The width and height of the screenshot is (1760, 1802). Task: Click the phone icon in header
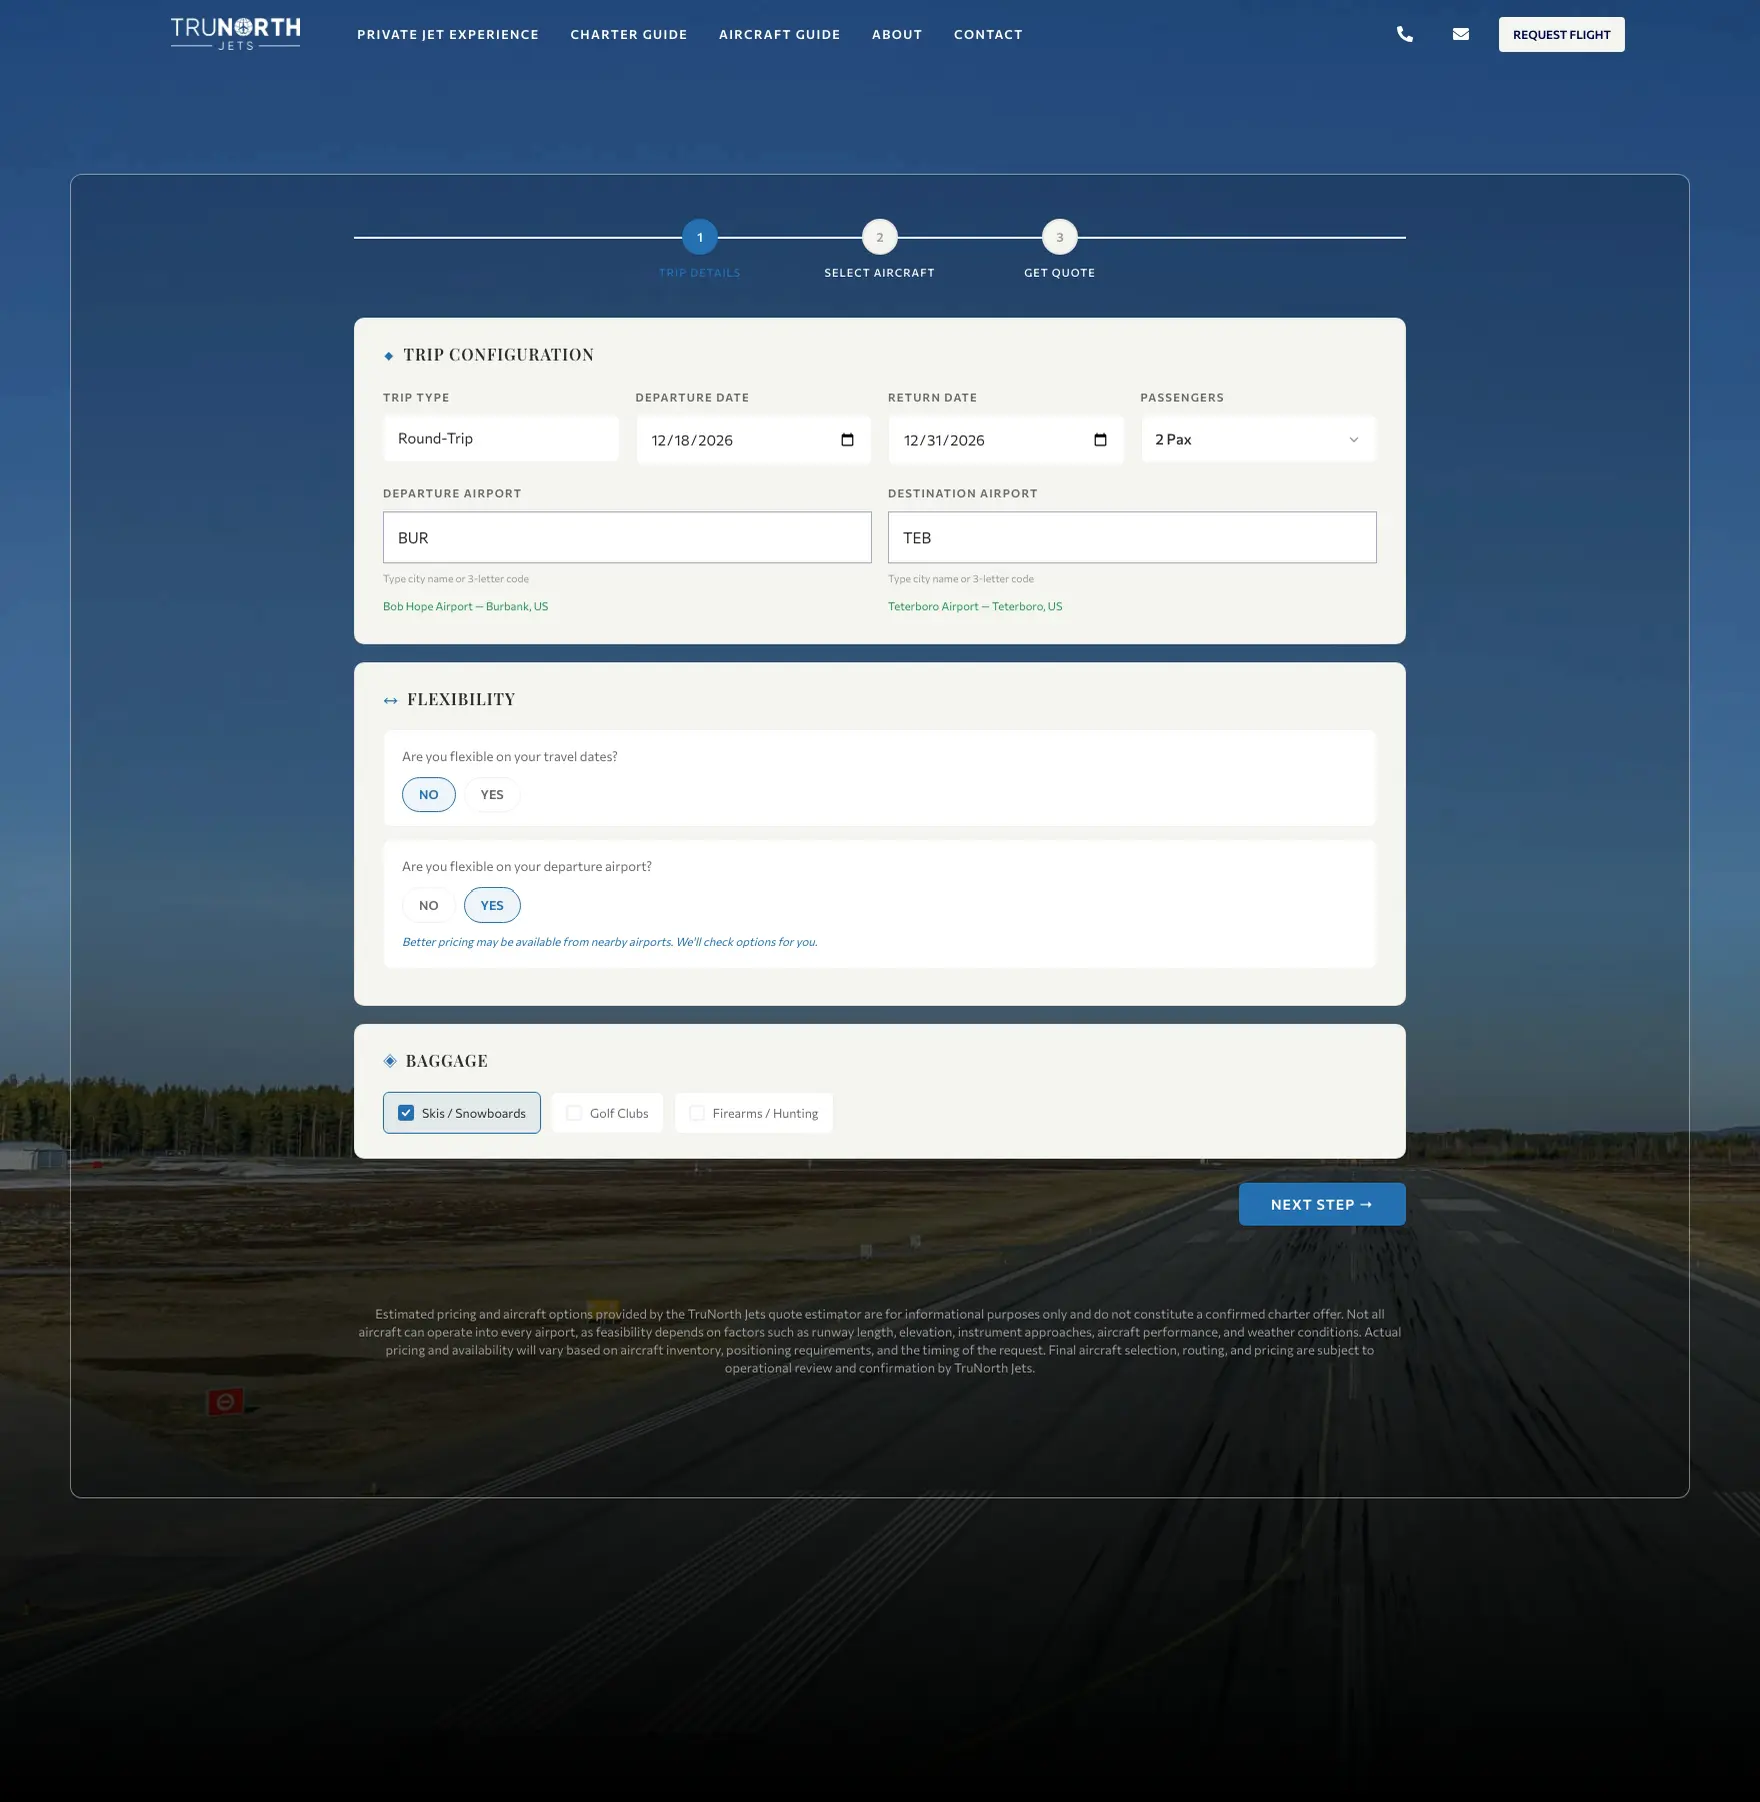pos(1405,34)
